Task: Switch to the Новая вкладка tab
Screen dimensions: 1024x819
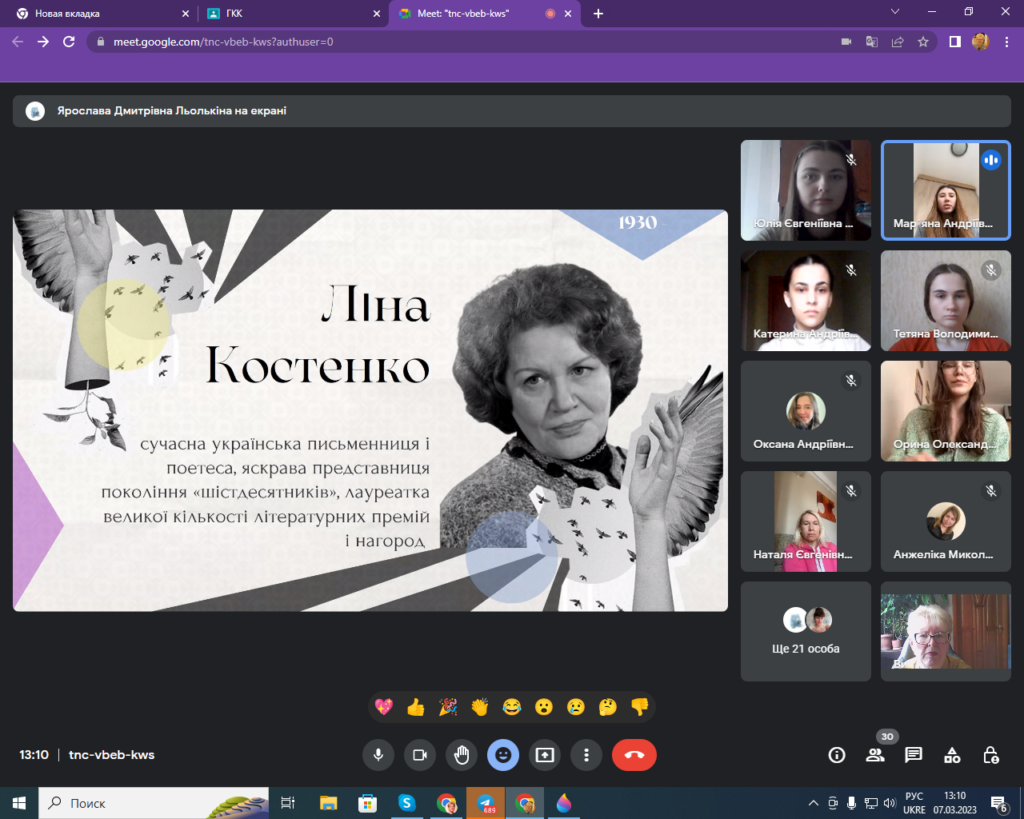Action: coord(95,14)
